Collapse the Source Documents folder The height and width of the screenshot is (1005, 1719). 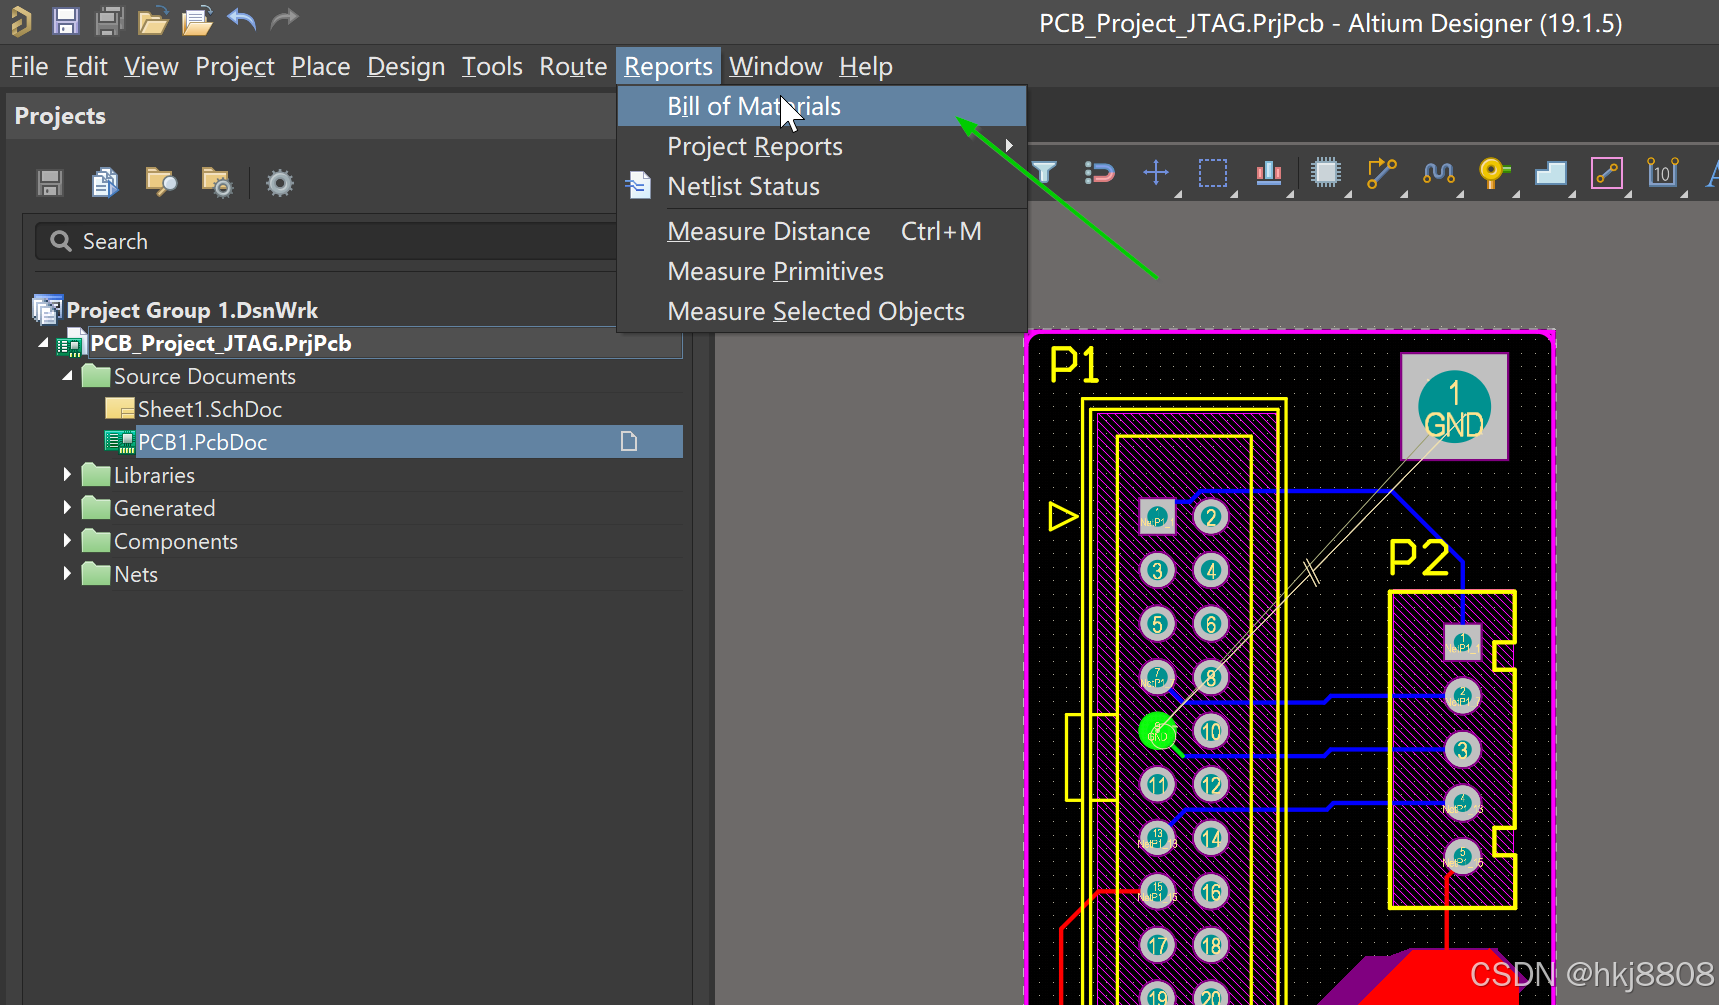click(x=67, y=376)
